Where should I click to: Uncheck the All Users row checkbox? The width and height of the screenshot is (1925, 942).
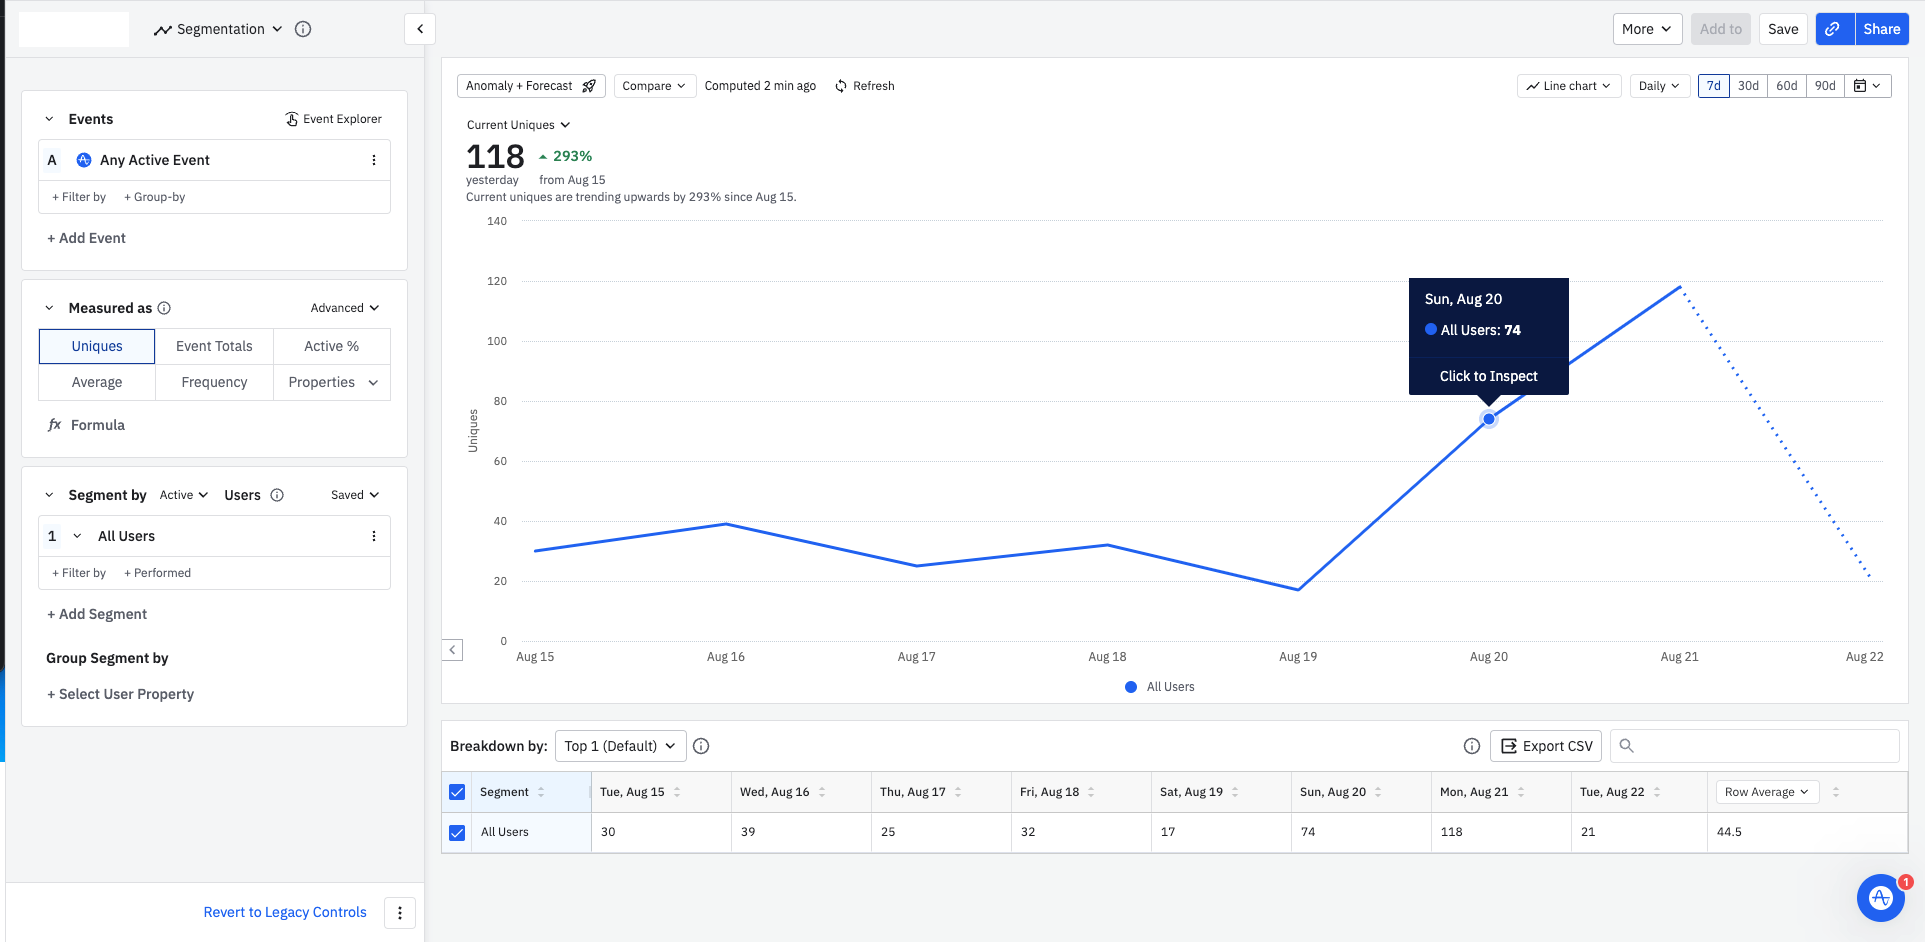[457, 833]
